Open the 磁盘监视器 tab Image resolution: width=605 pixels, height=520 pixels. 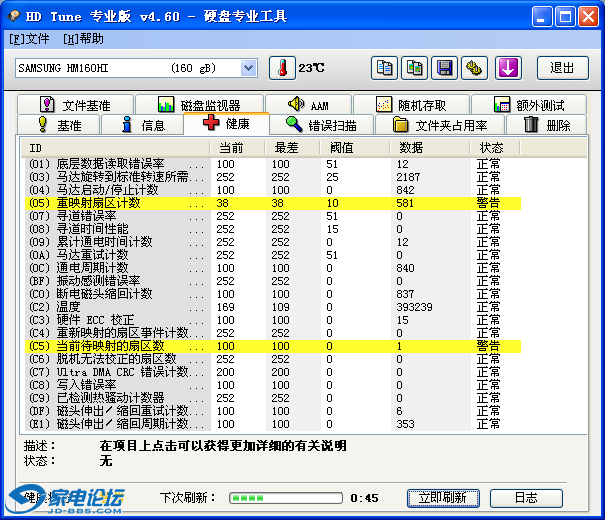(198, 105)
